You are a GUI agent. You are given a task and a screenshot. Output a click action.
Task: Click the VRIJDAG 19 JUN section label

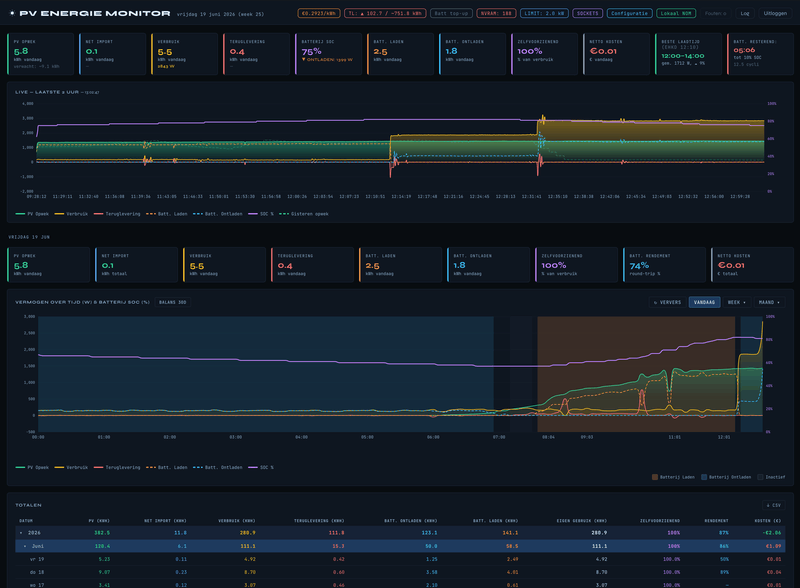[29, 237]
